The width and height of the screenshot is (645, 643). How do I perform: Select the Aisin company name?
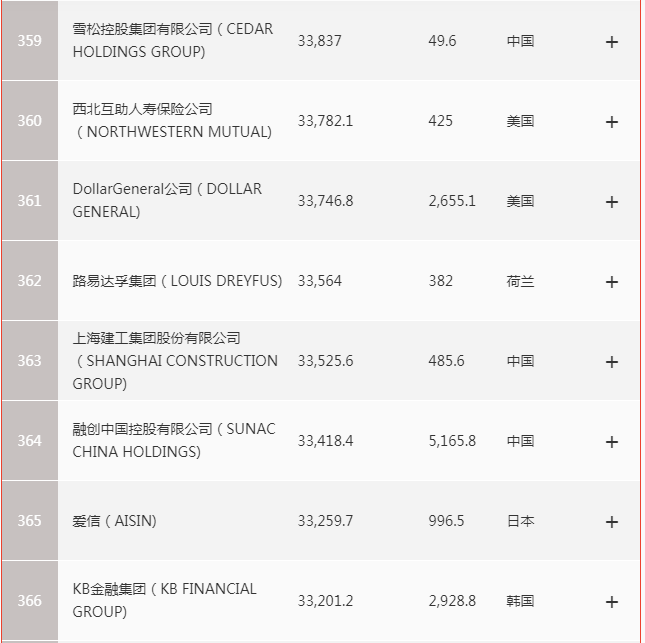[115, 521]
